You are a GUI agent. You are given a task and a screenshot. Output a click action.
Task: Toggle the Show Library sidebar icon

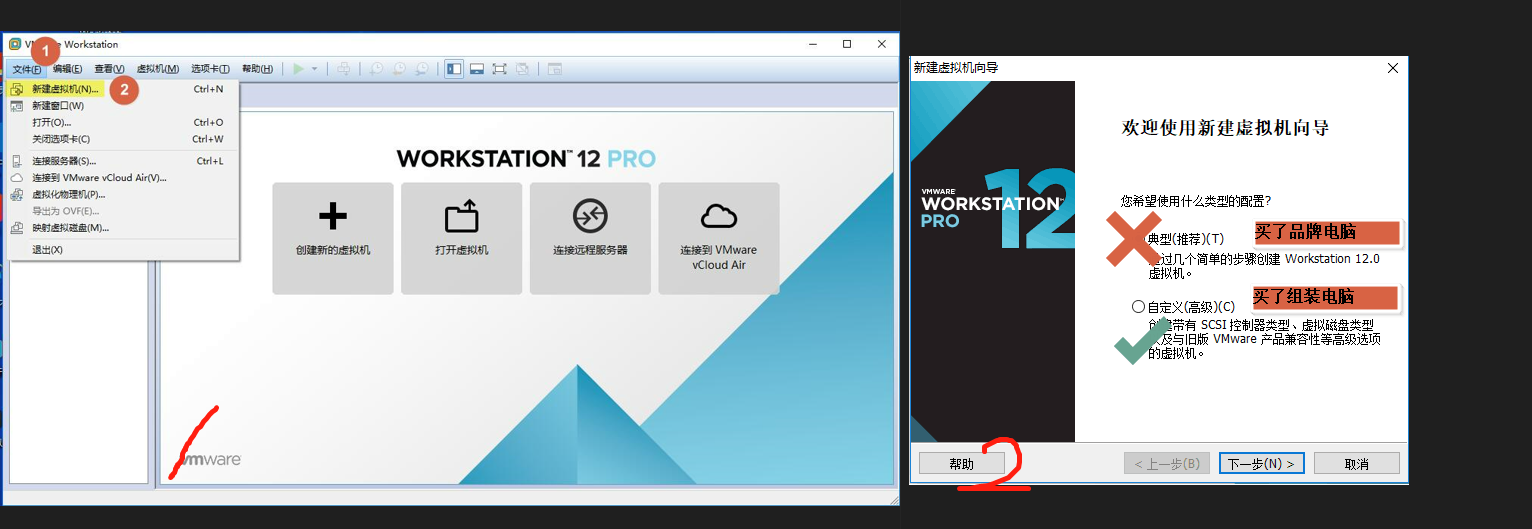pyautogui.click(x=454, y=69)
